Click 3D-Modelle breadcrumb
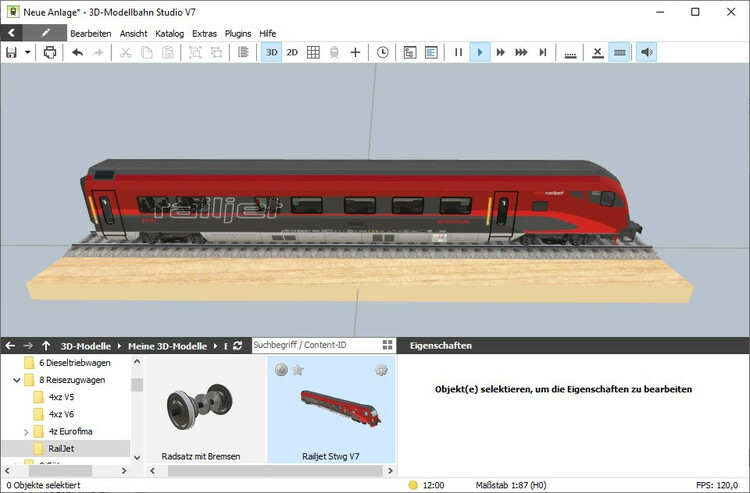 pos(85,346)
